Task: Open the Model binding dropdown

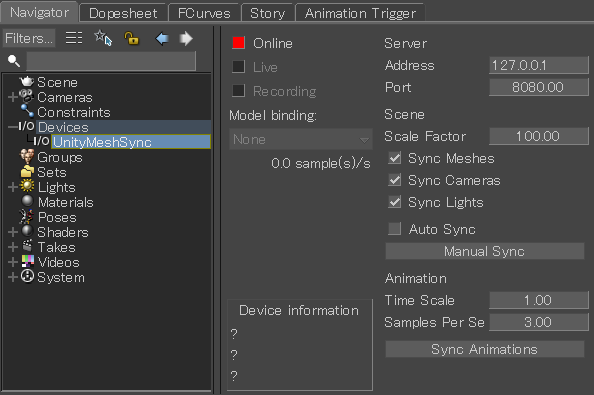Action: 301,139
